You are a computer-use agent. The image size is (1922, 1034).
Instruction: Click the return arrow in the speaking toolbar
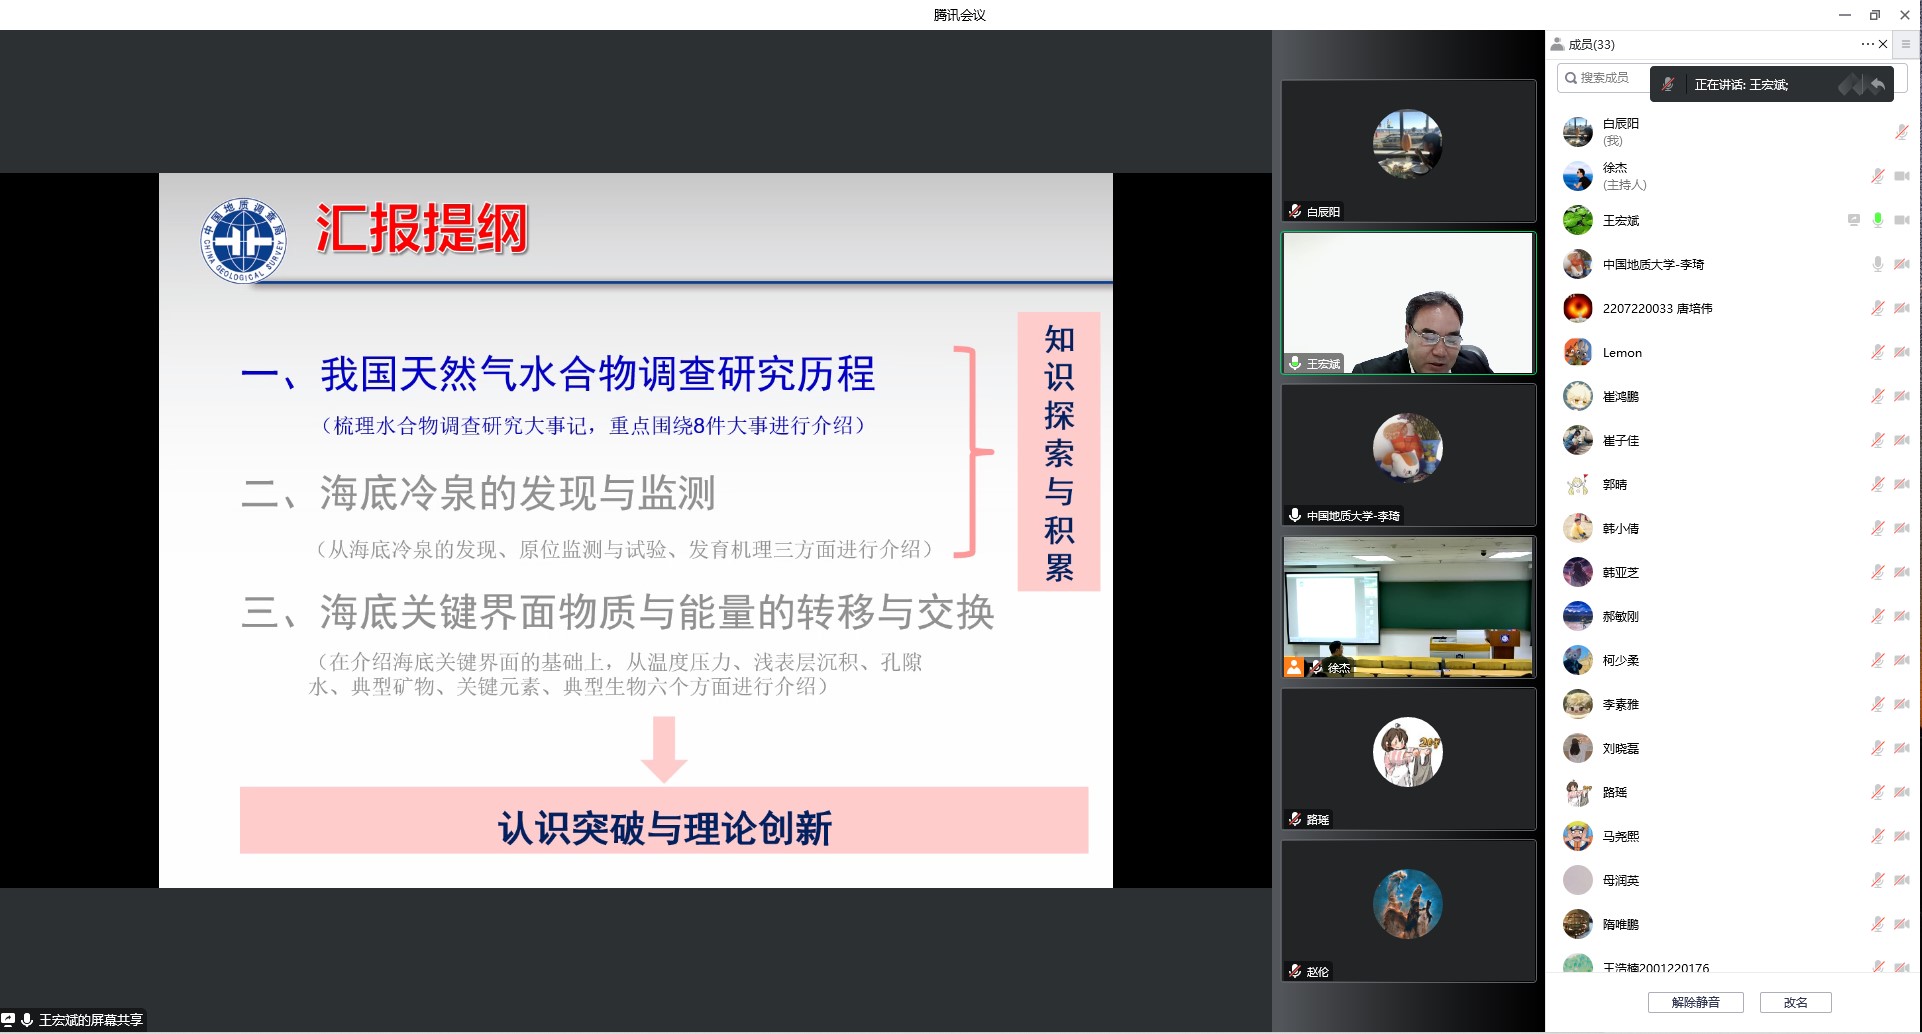tap(1877, 85)
